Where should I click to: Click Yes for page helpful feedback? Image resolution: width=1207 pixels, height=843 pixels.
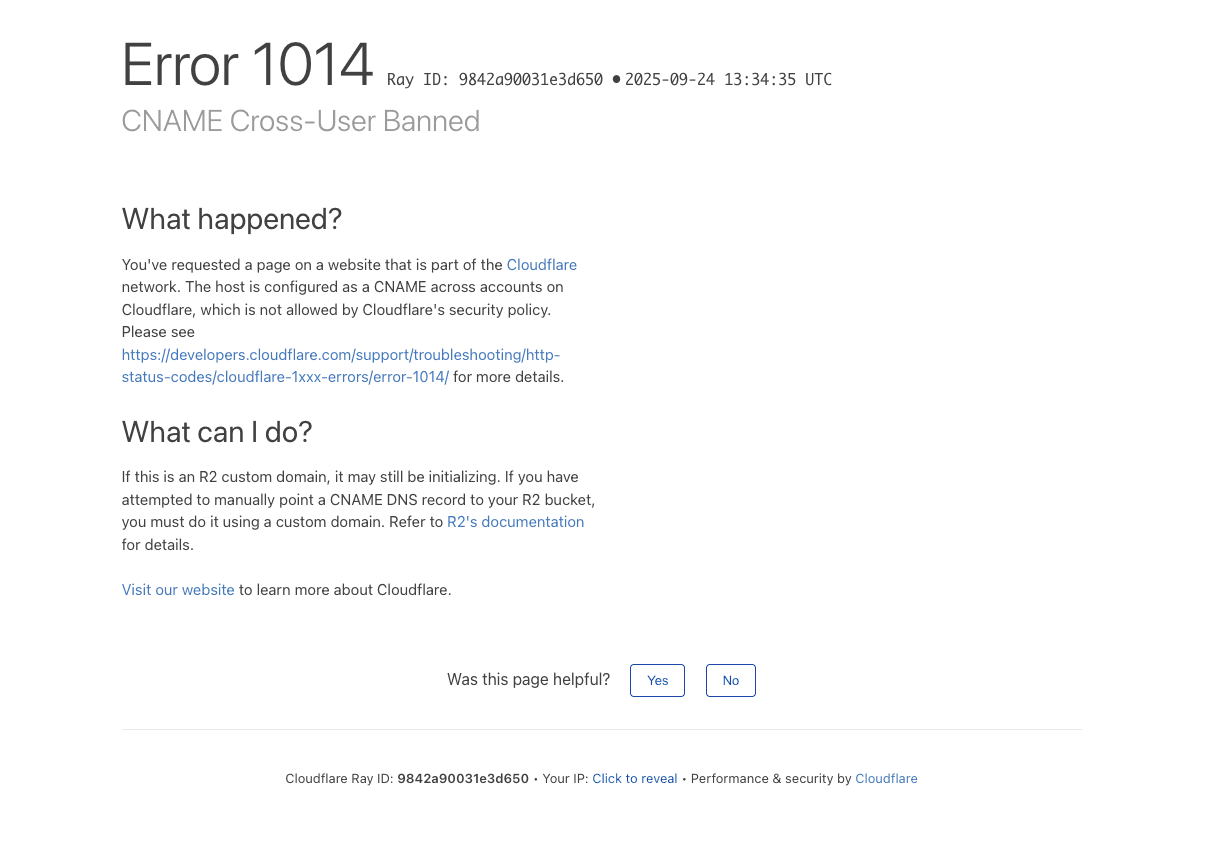tap(657, 680)
